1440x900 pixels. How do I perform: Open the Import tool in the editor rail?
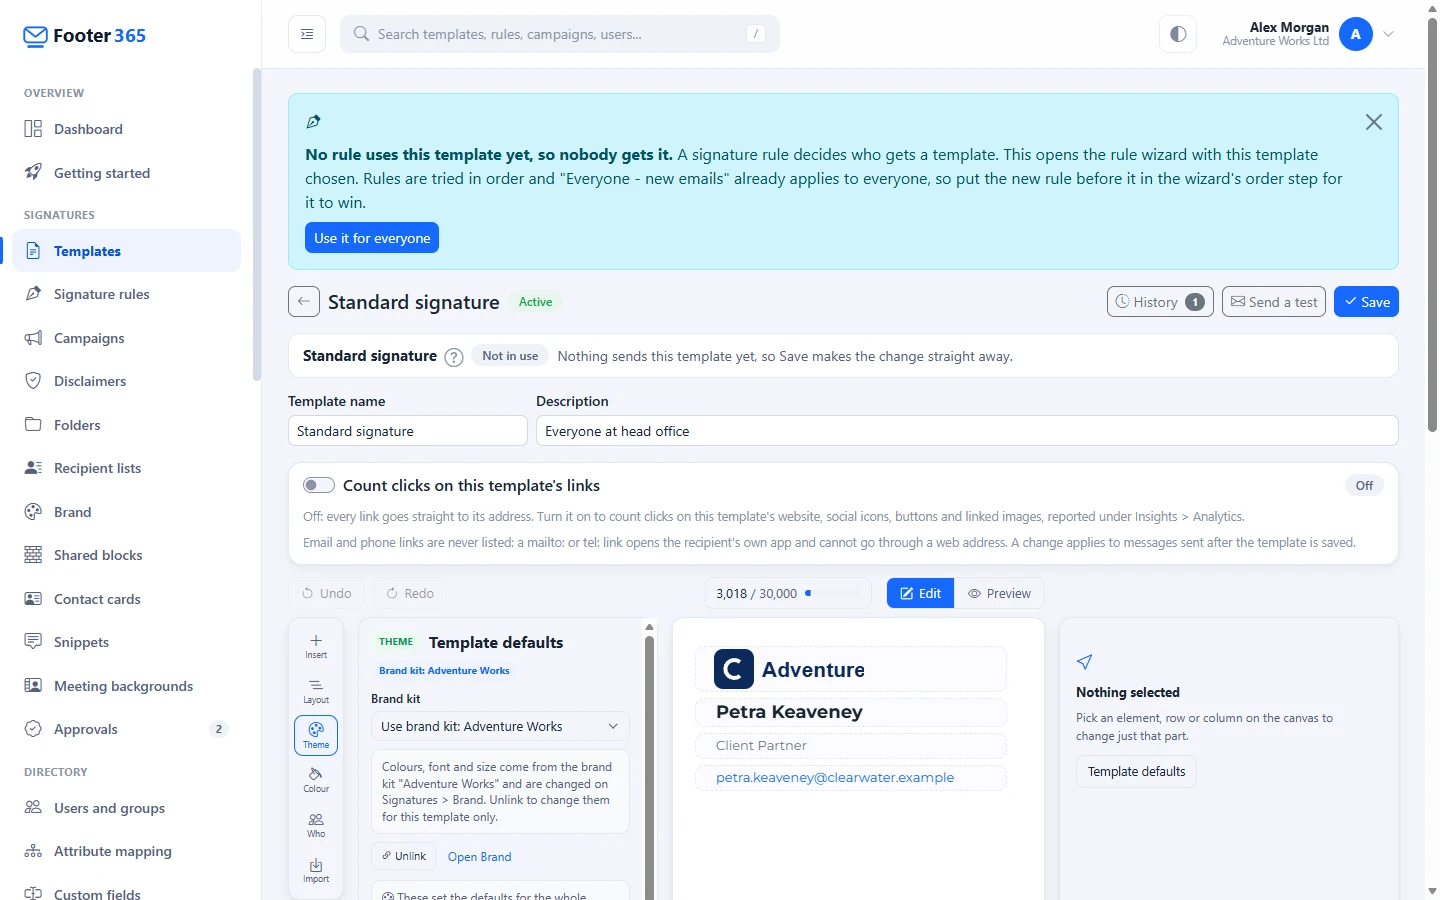click(x=316, y=870)
